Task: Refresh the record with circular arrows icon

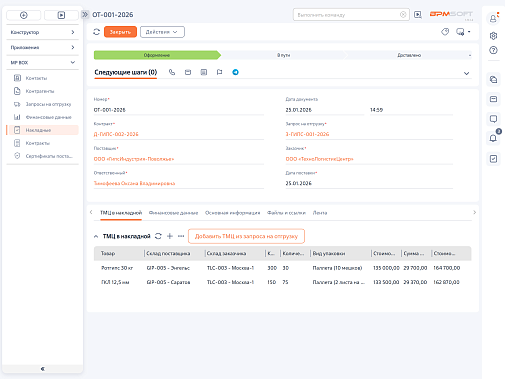Action: 97,32
